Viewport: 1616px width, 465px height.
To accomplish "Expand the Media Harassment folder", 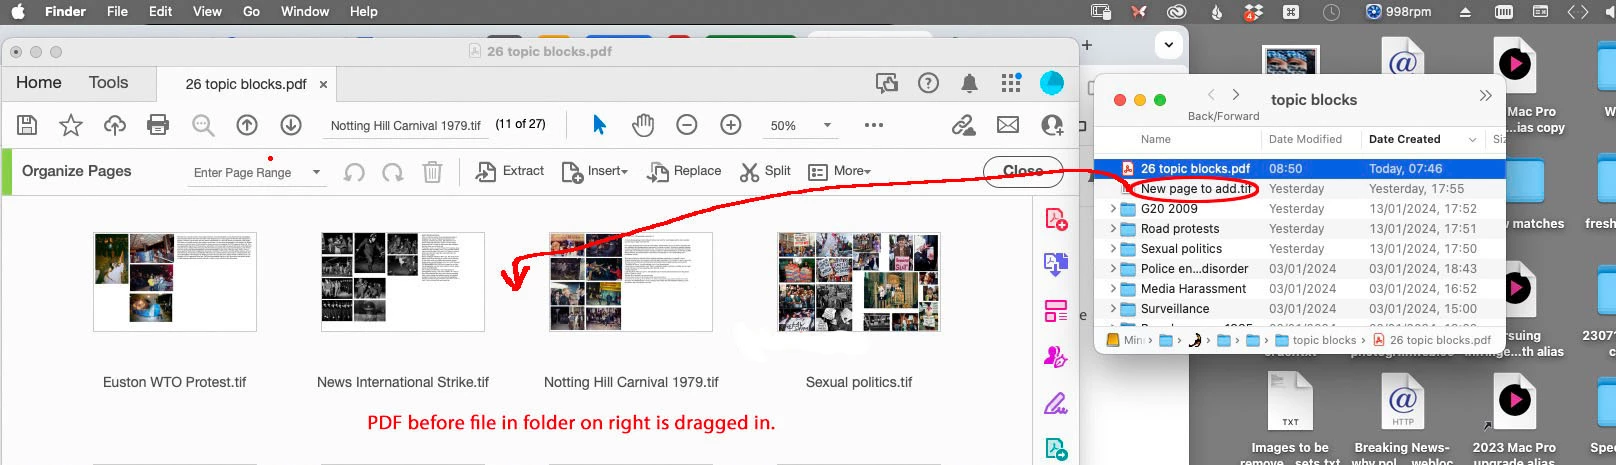I will 1113,289.
